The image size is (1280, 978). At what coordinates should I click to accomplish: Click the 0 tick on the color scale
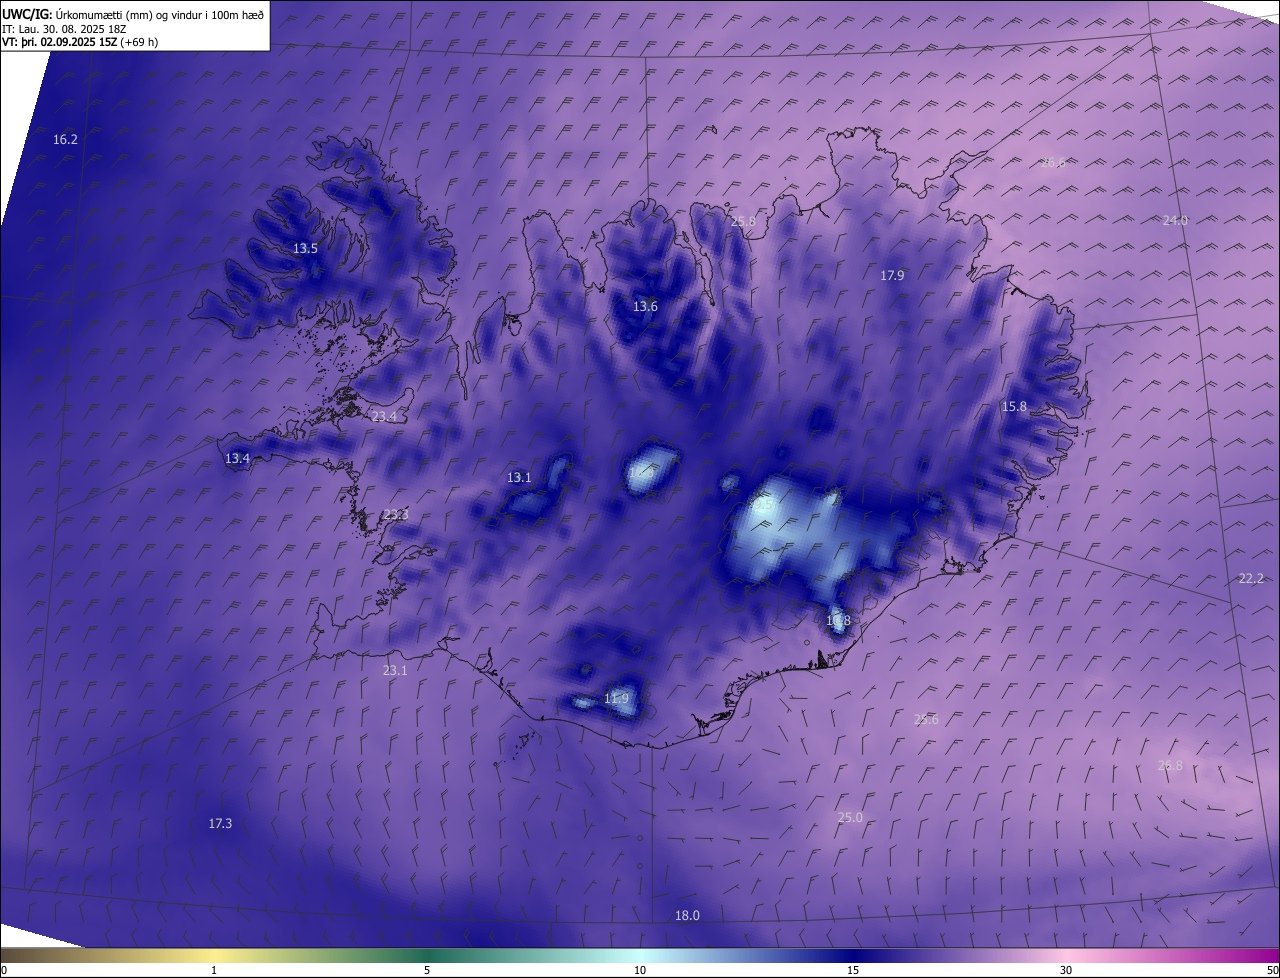coord(4,970)
